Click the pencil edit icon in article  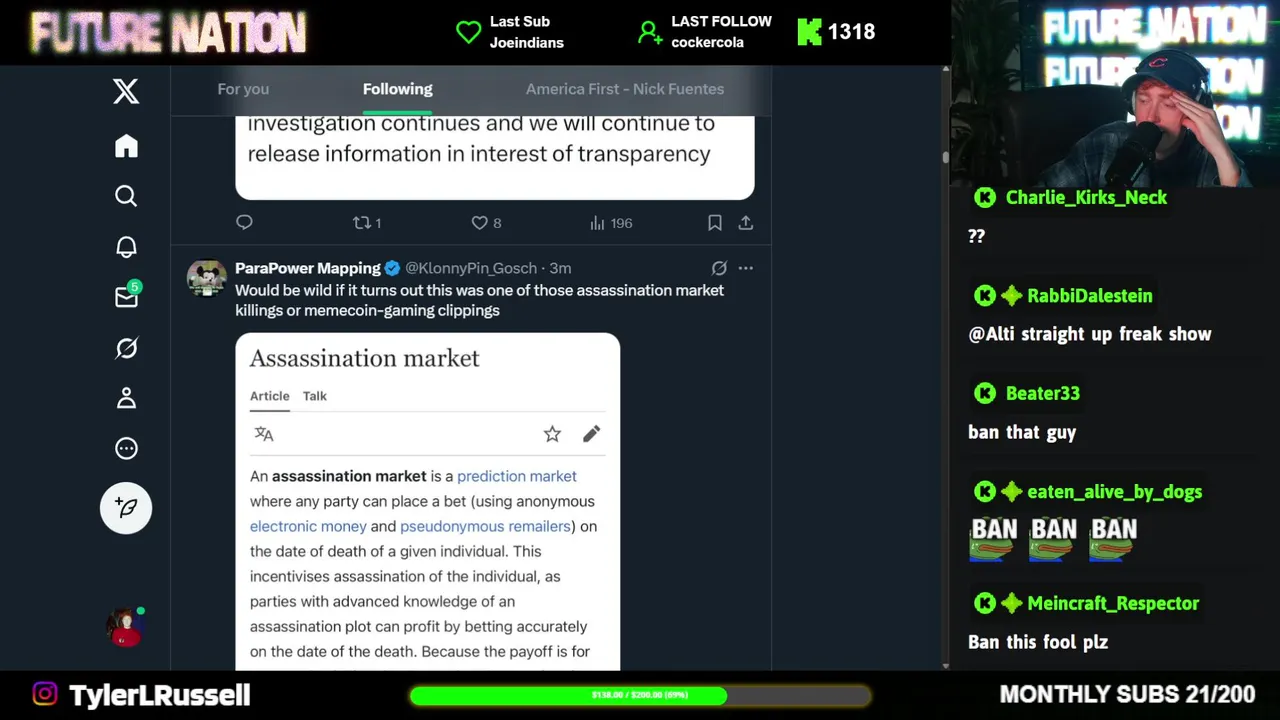591,434
